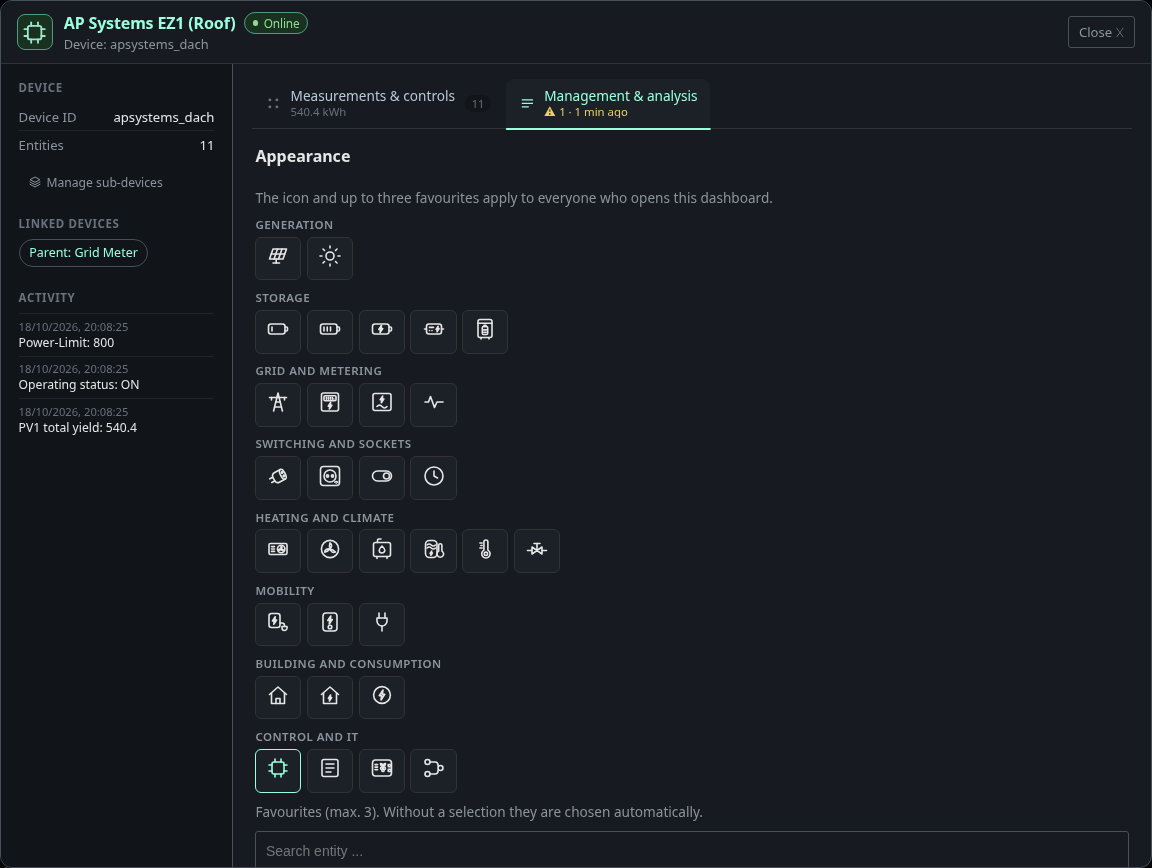Open the Parent: Grid Meter linked device
The height and width of the screenshot is (868, 1152).
point(83,253)
